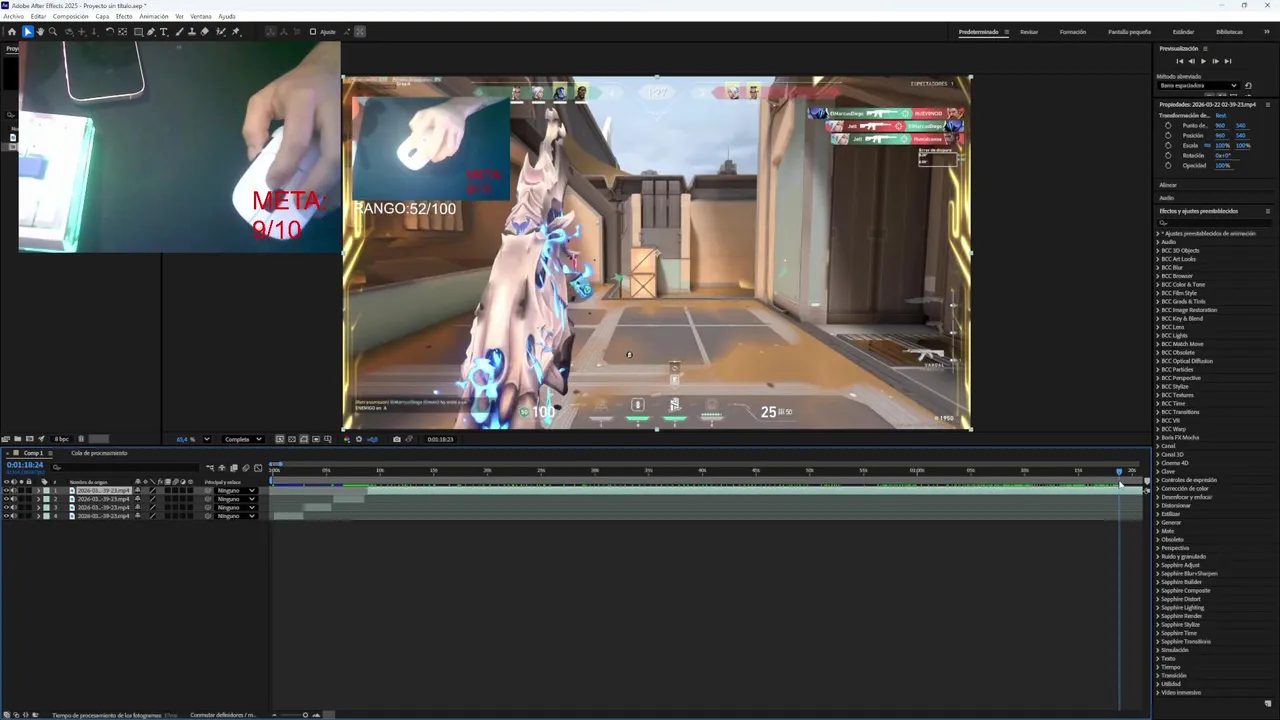
Task: Open the collapsed Audio panel
Action: [x=1167, y=198]
